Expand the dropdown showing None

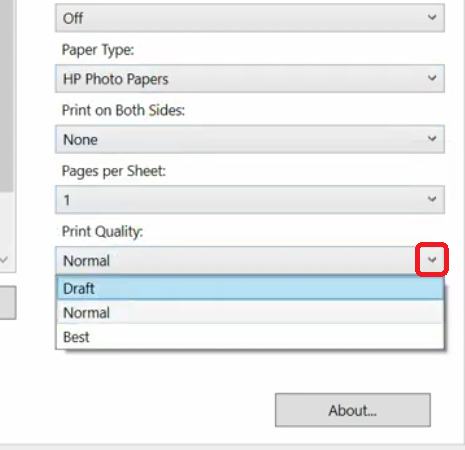coord(250,139)
